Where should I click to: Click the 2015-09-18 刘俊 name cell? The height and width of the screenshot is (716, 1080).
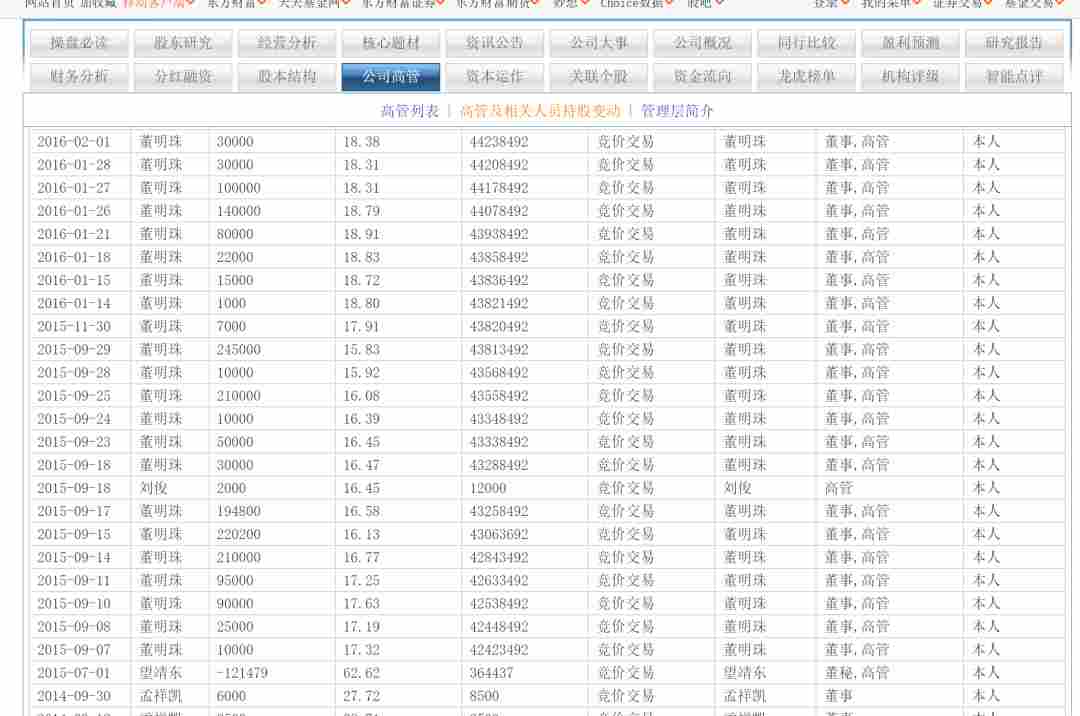click(x=153, y=488)
